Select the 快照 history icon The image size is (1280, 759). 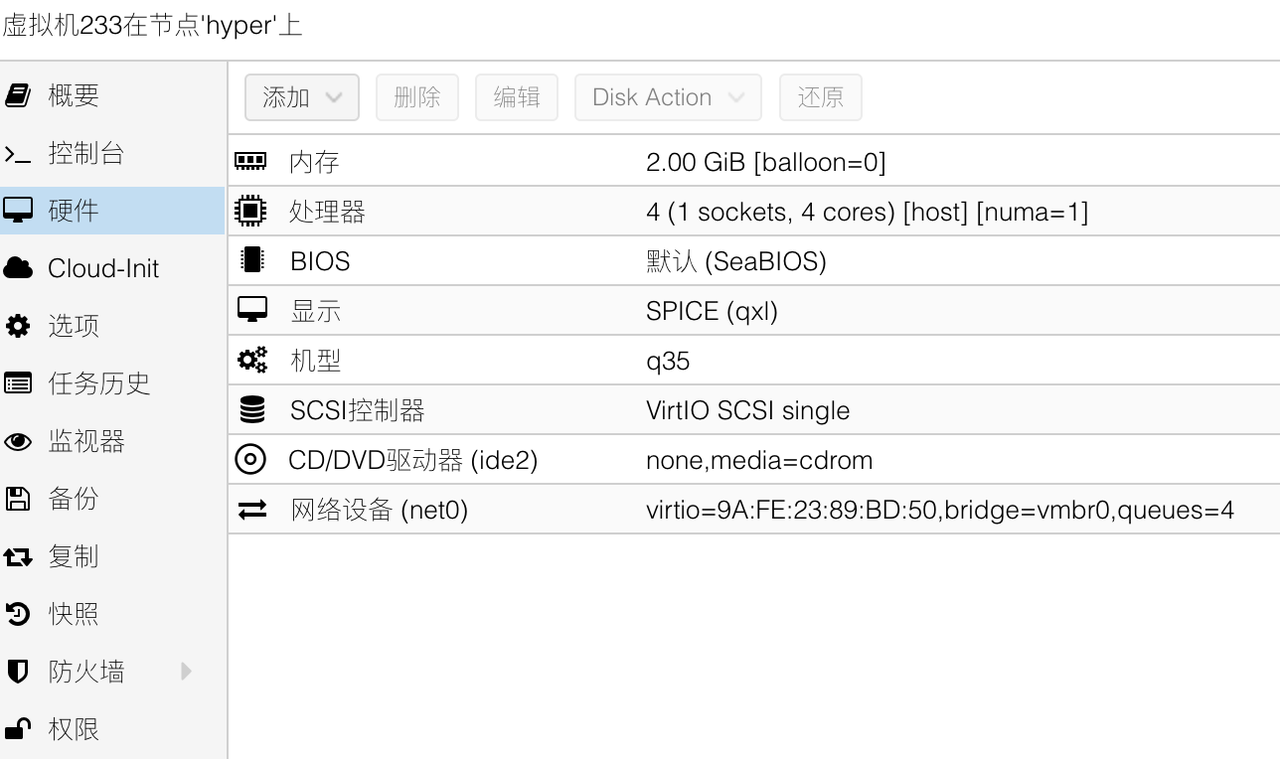18,613
